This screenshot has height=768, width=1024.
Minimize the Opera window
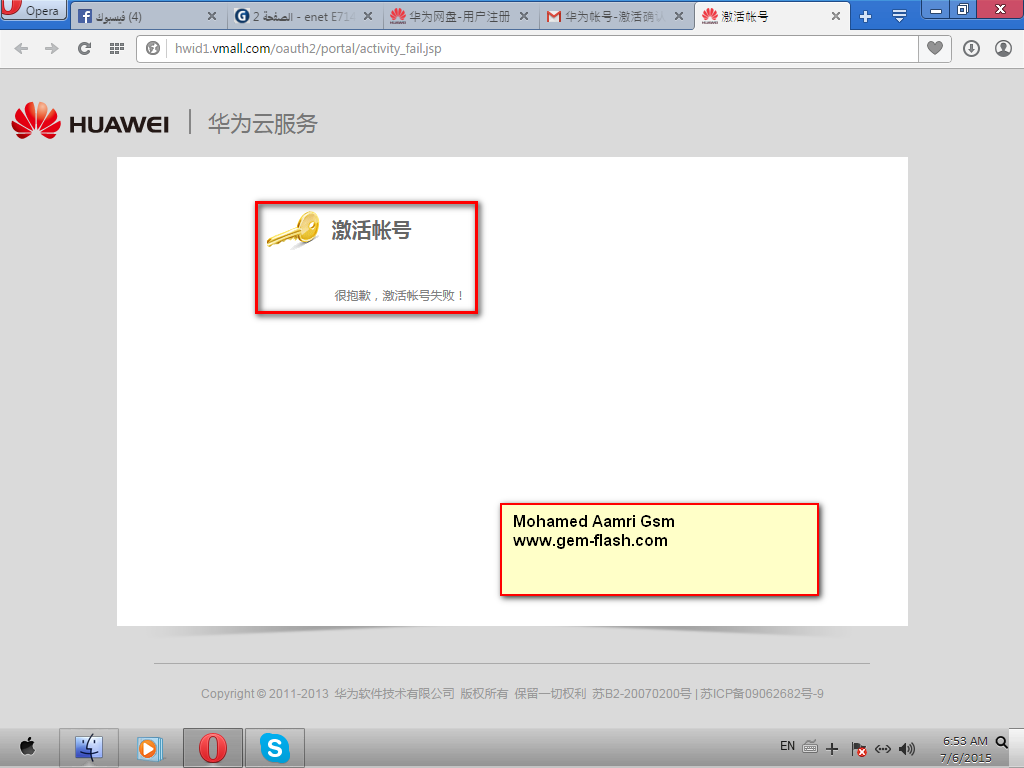pyautogui.click(x=936, y=9)
